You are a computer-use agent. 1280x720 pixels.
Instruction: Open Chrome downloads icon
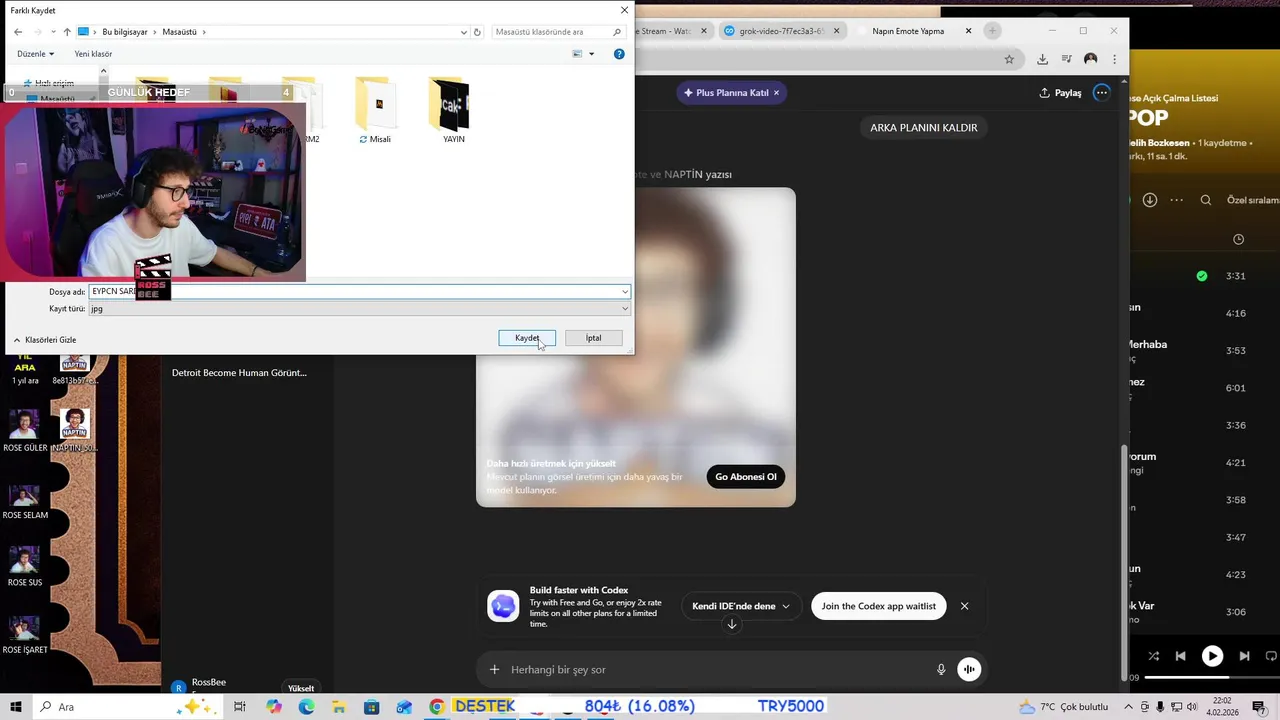pos(1042,59)
